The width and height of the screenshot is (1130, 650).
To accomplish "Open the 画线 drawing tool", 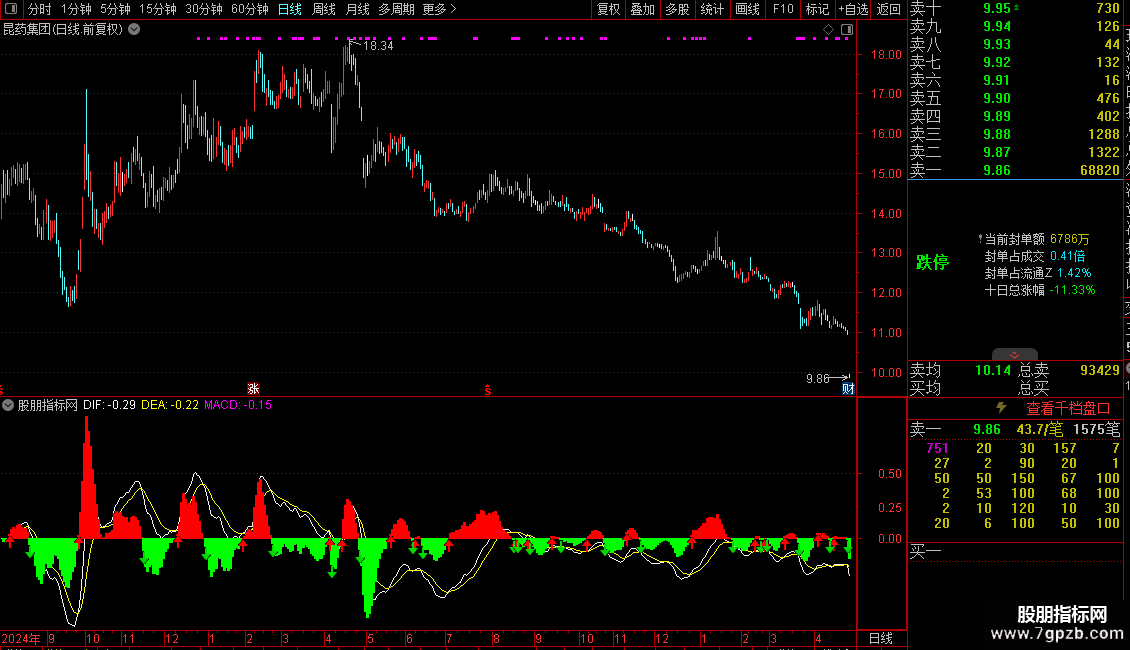I will coord(747,9).
